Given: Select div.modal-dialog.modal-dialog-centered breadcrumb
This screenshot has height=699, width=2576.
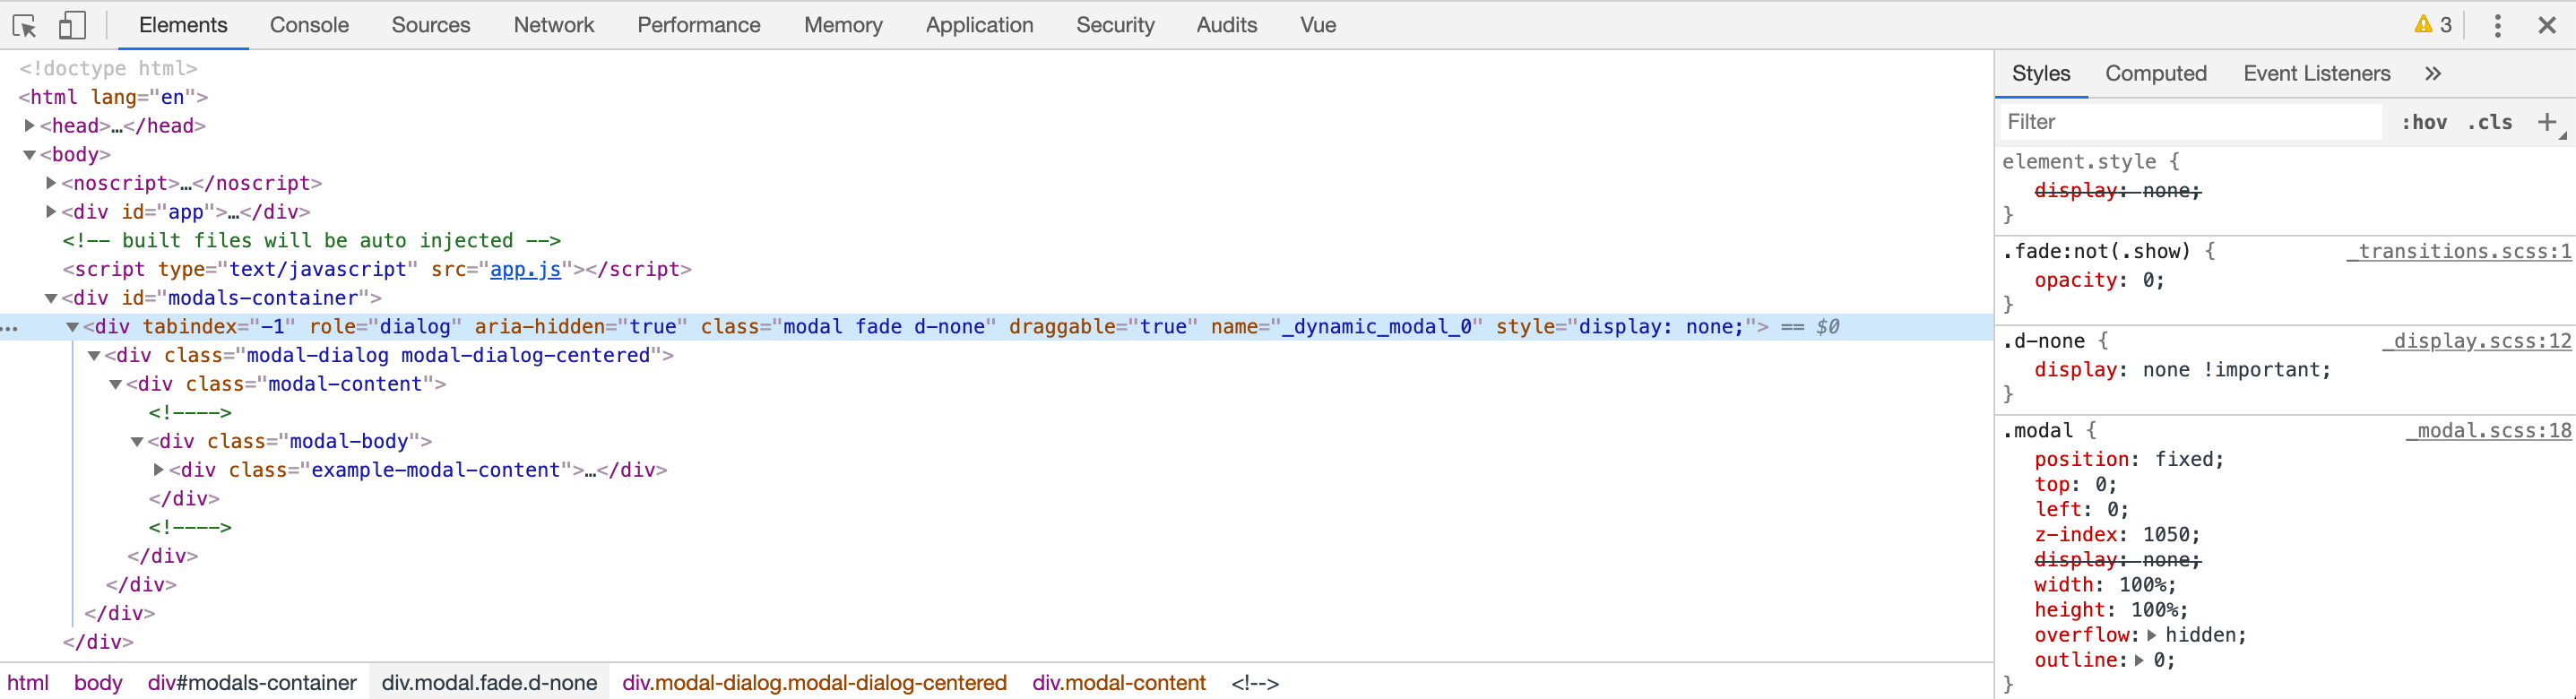Looking at the screenshot, I should click(814, 683).
